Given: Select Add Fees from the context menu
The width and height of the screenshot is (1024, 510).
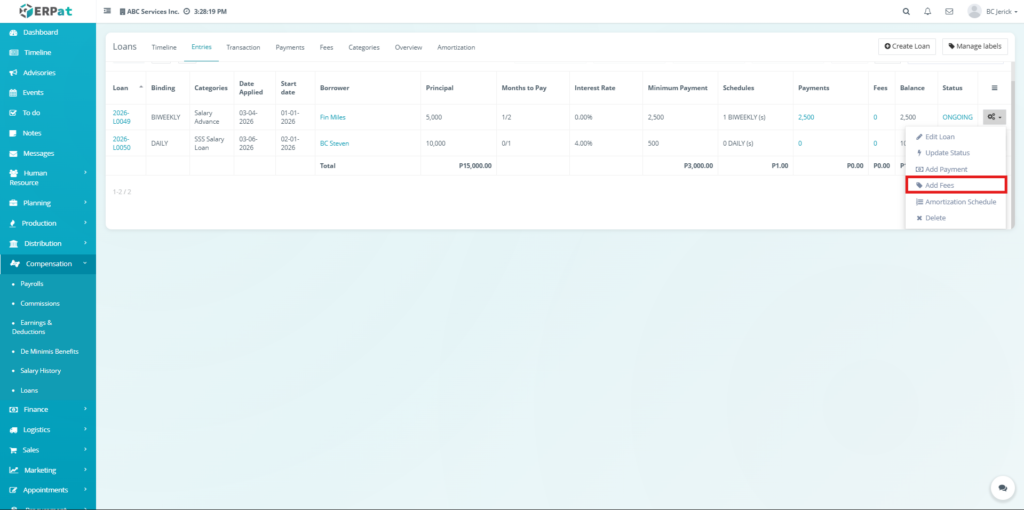Looking at the screenshot, I should point(955,185).
